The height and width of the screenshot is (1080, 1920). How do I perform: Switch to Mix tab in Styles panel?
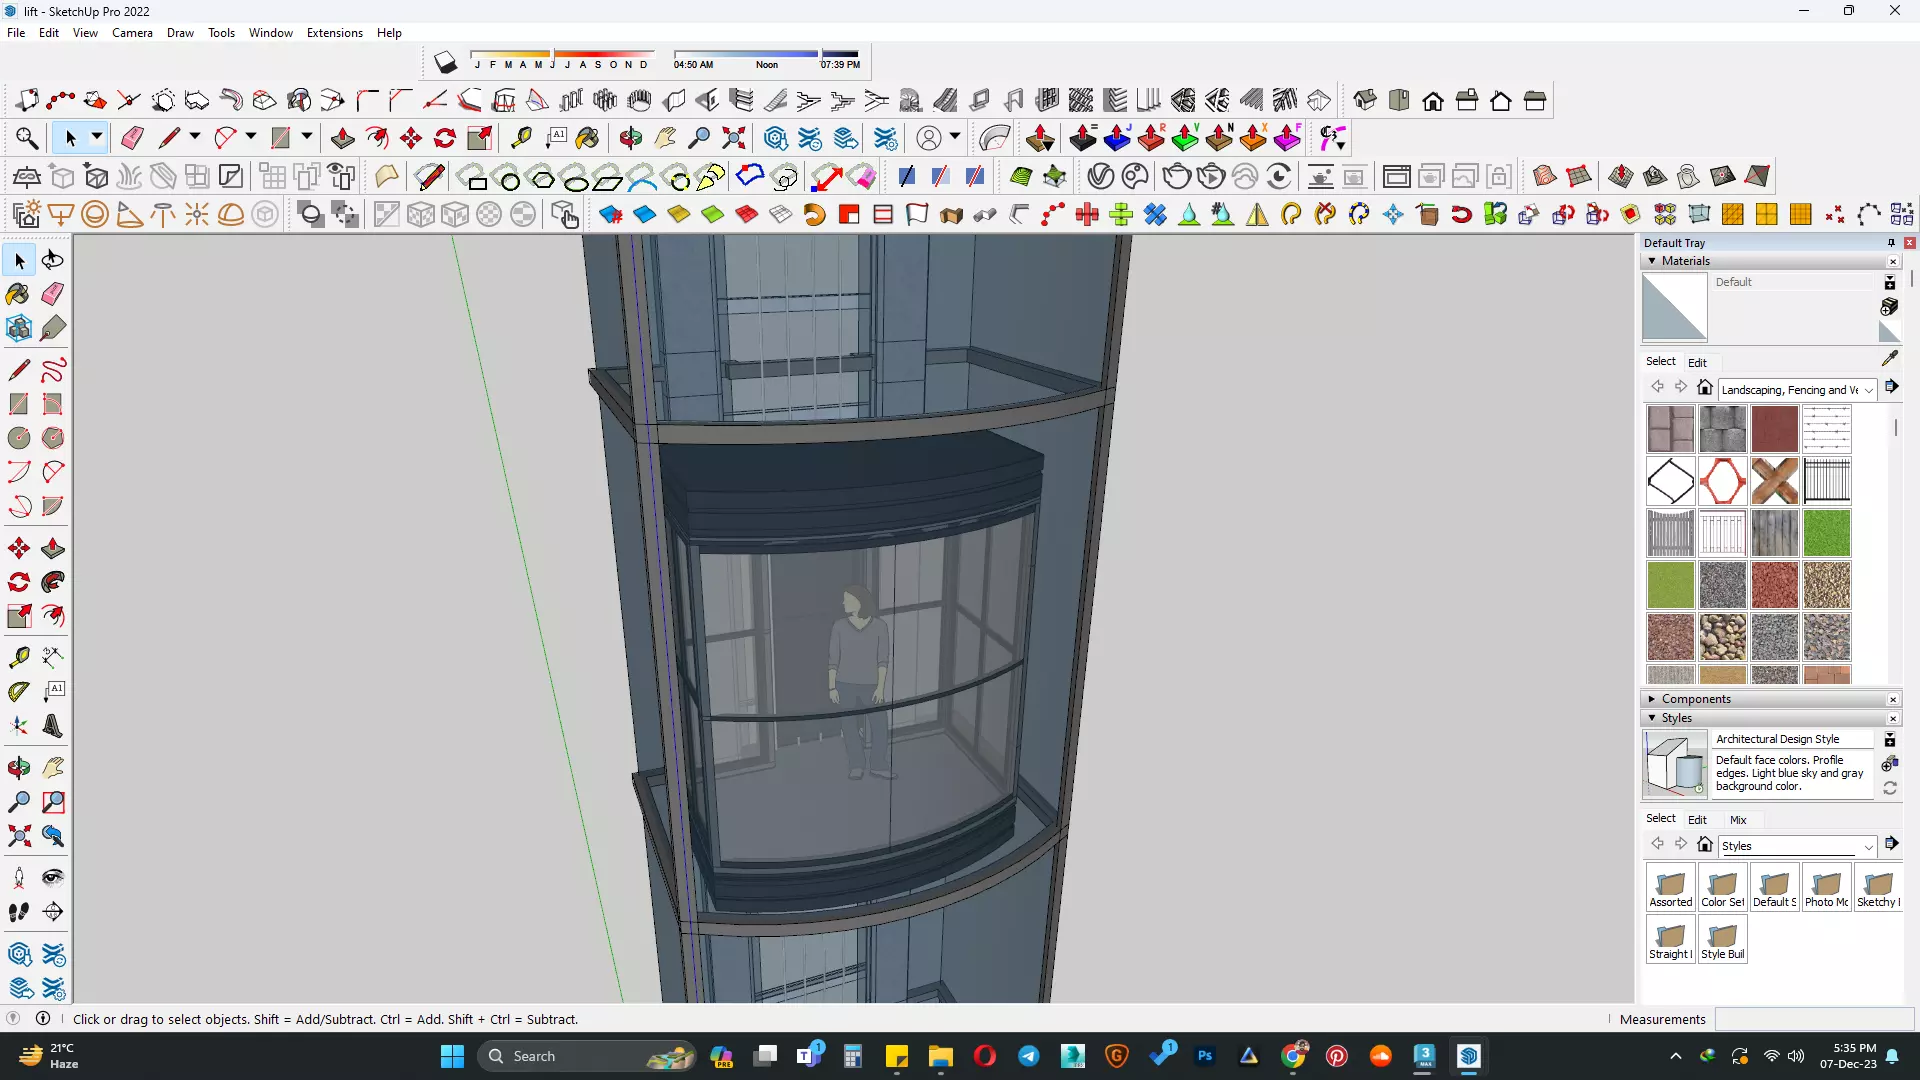[x=1738, y=820]
